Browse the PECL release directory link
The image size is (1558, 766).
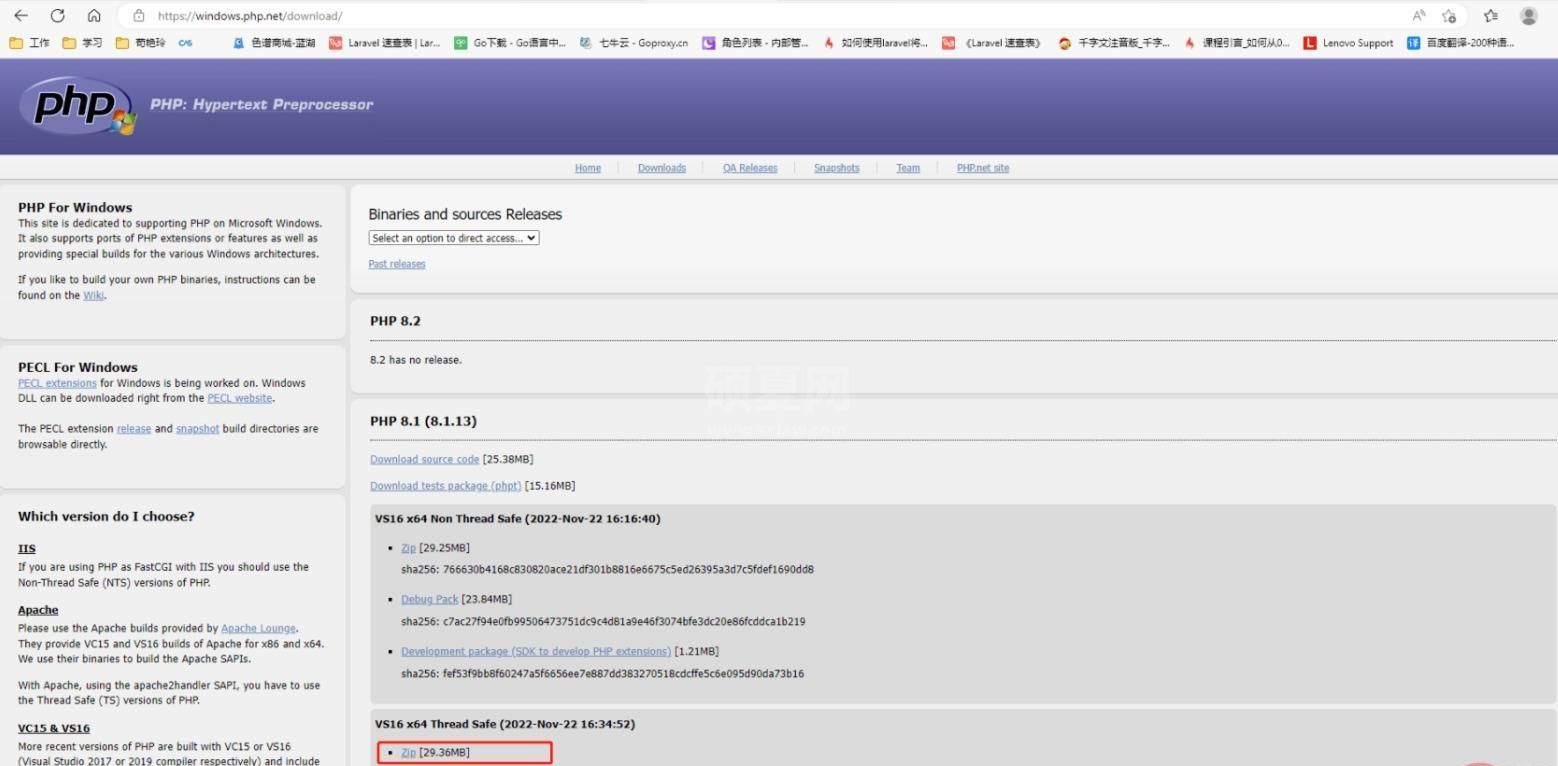tap(134, 429)
